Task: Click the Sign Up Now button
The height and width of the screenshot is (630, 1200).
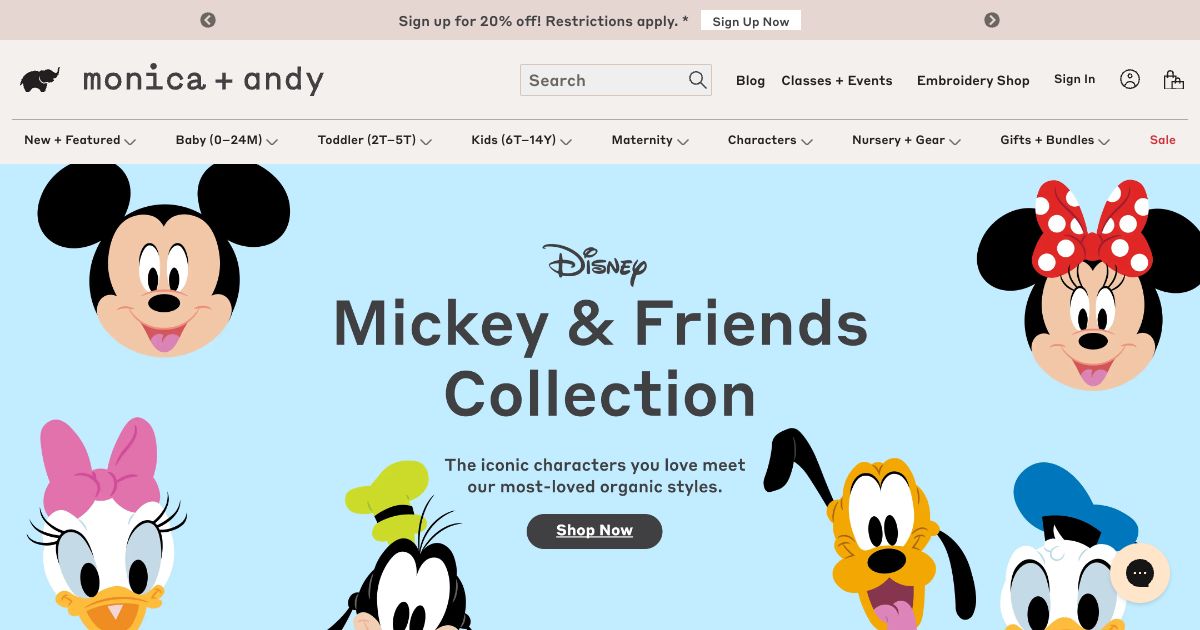Action: (x=751, y=21)
